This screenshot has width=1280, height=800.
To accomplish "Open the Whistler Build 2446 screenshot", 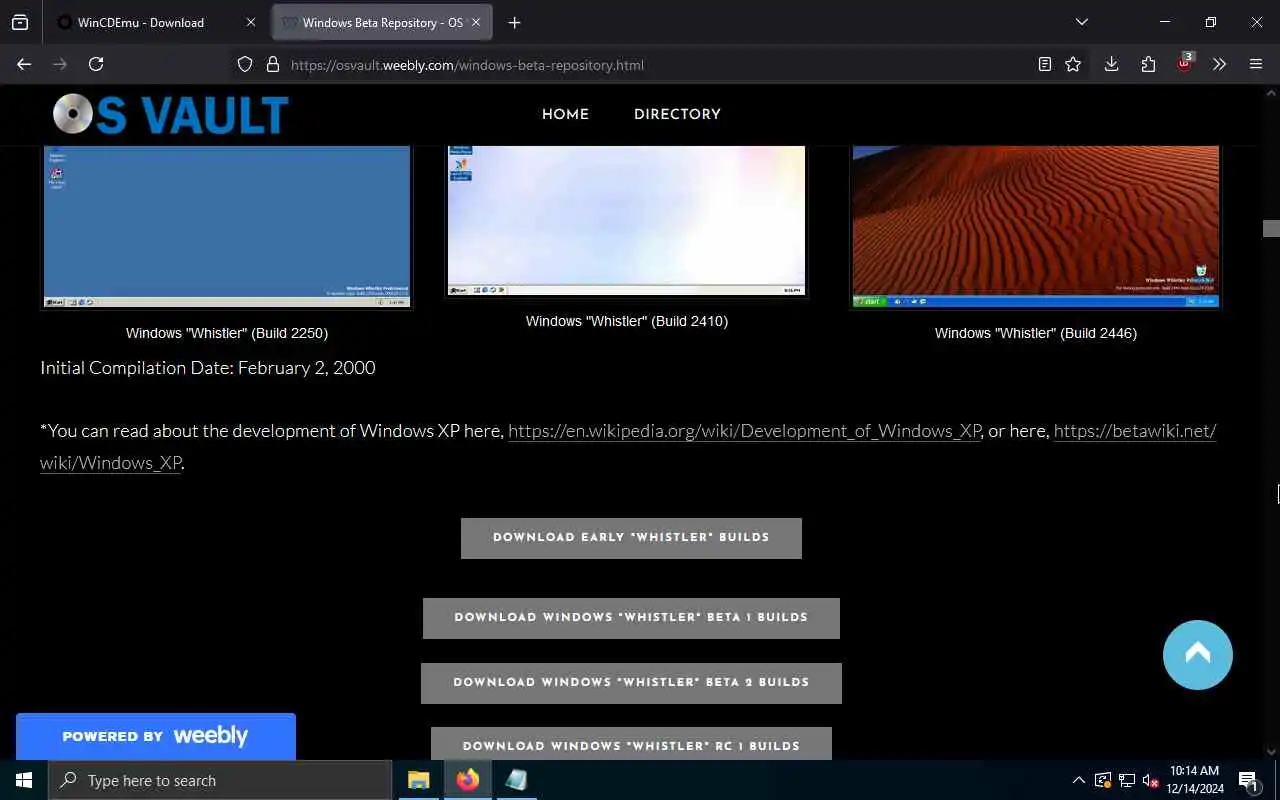I will 1035,227.
